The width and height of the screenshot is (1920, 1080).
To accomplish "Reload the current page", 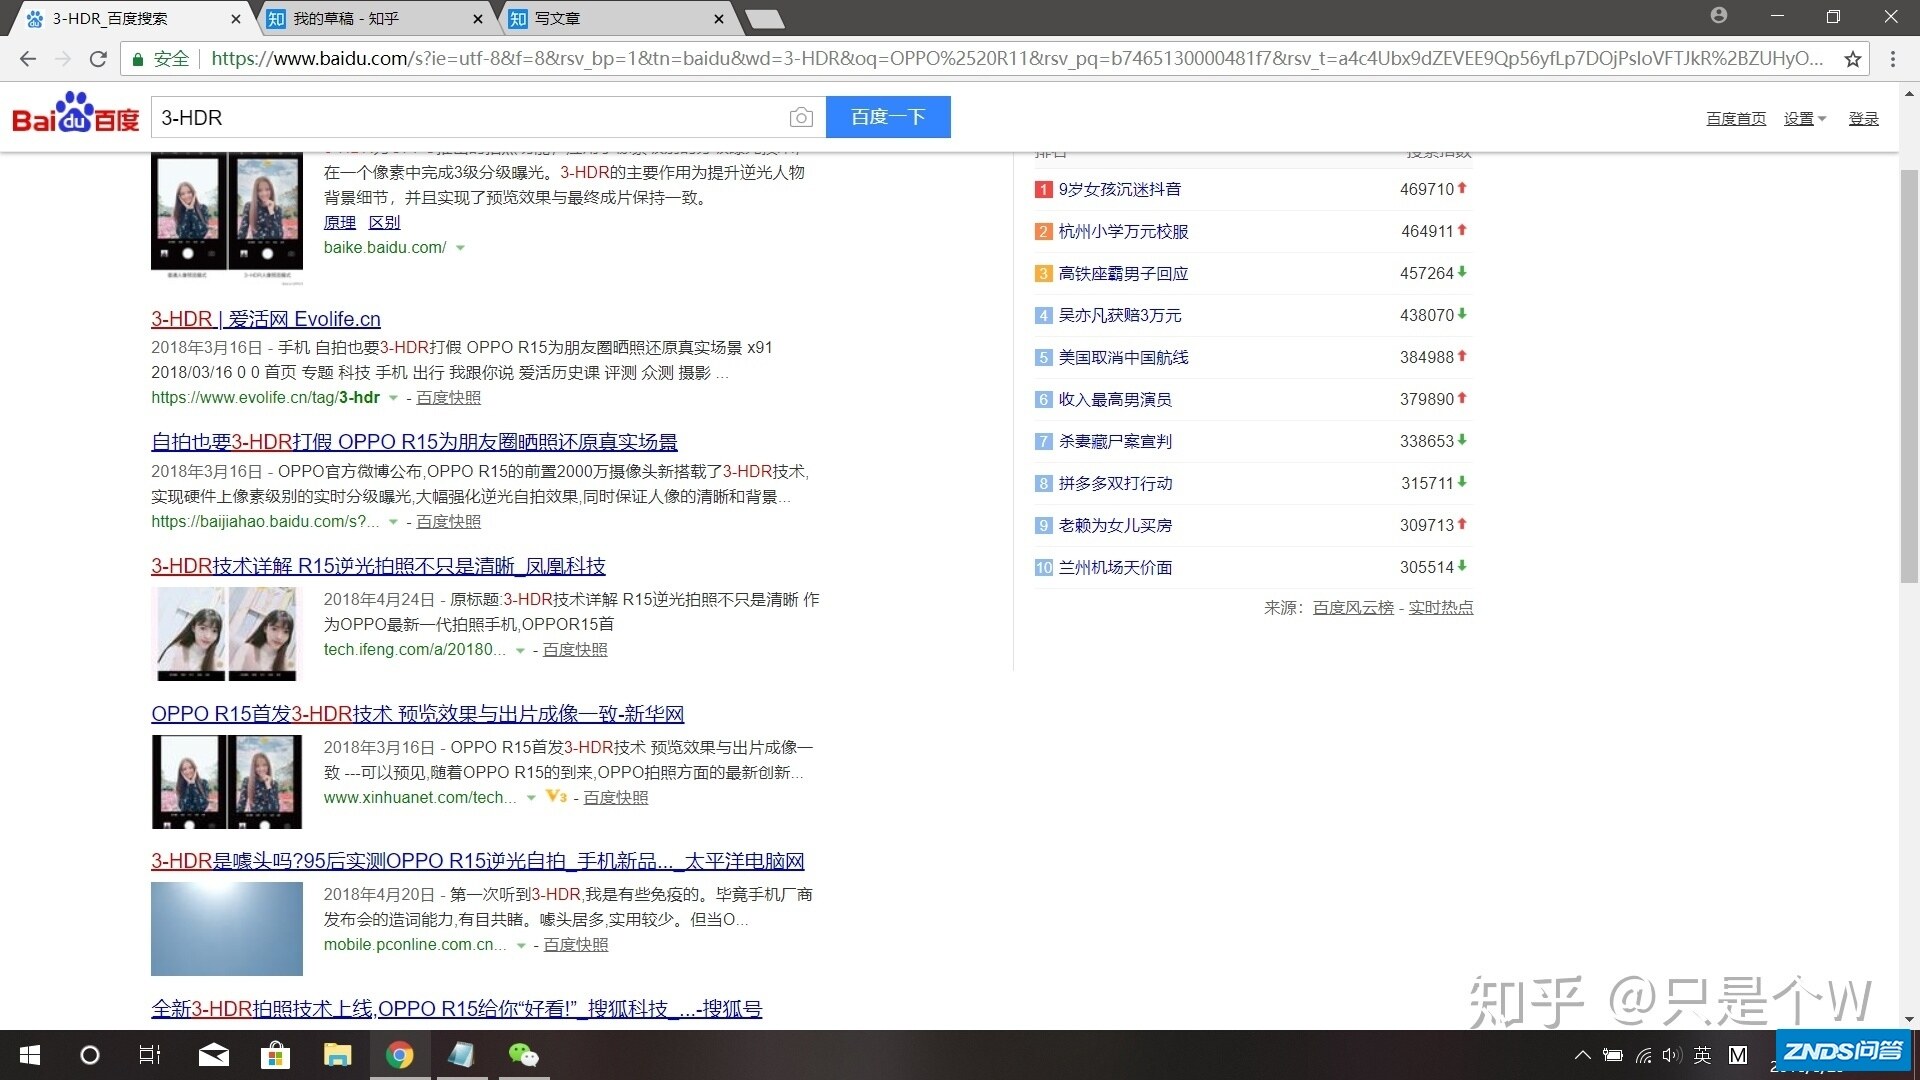I will pos(98,59).
